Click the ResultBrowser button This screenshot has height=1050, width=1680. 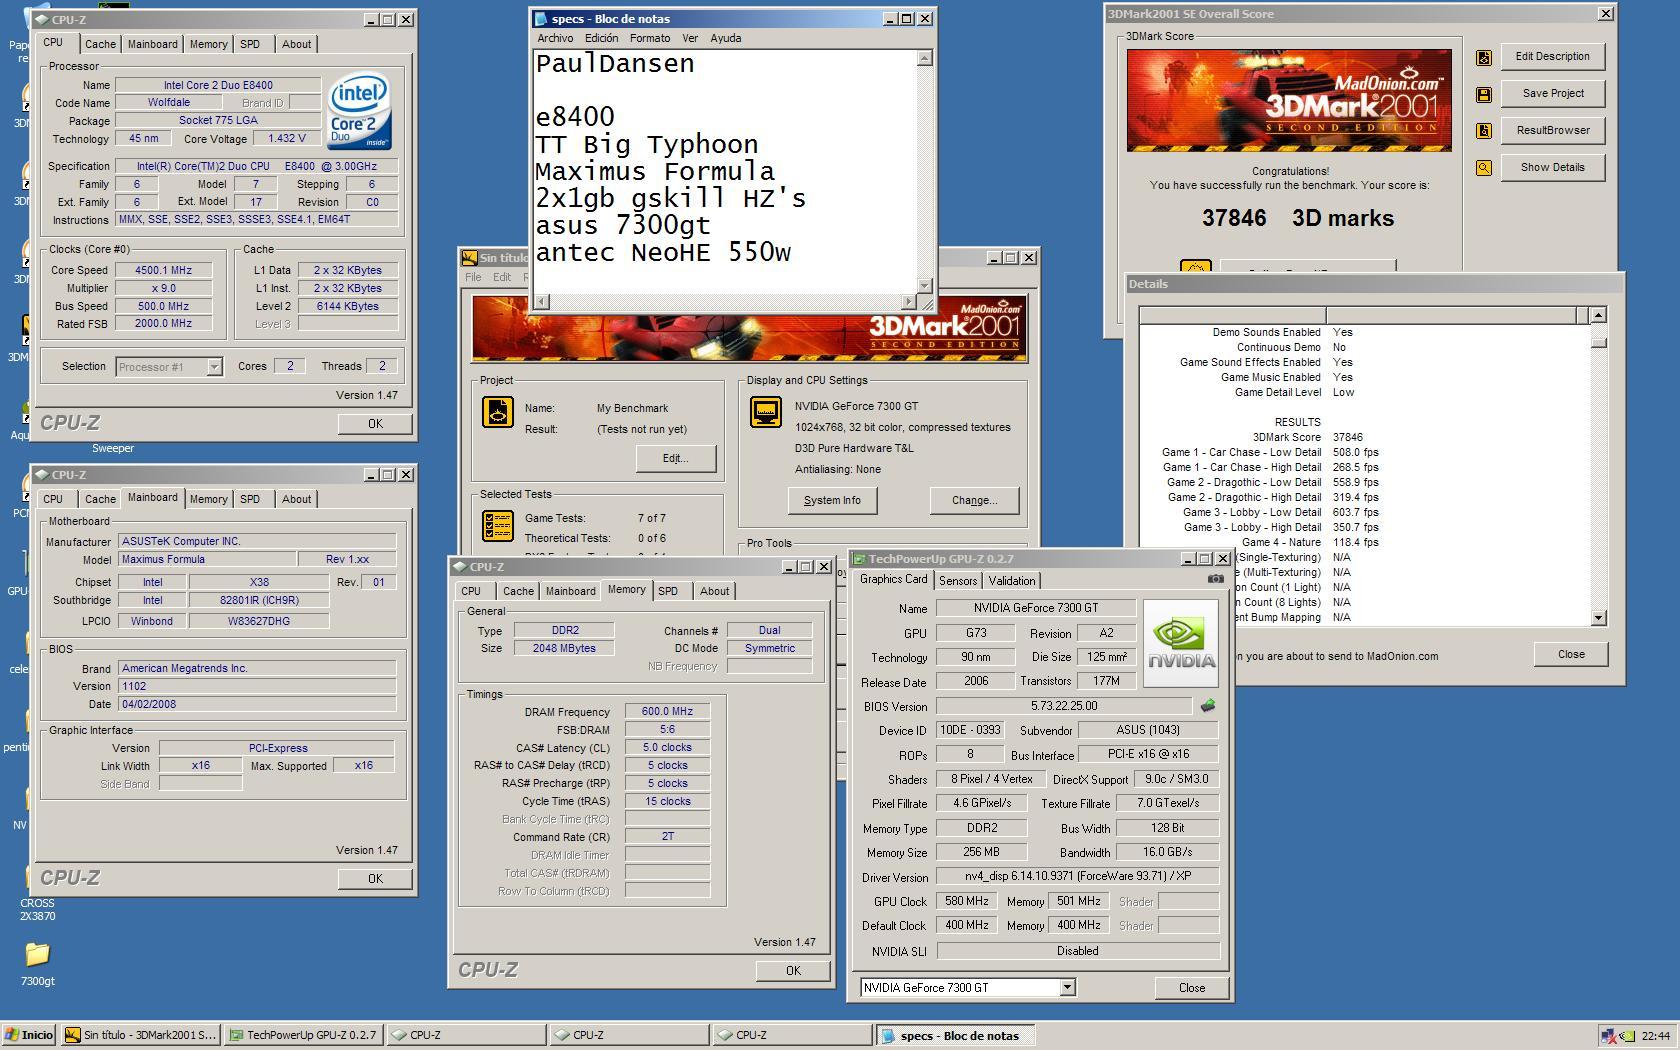(1552, 130)
